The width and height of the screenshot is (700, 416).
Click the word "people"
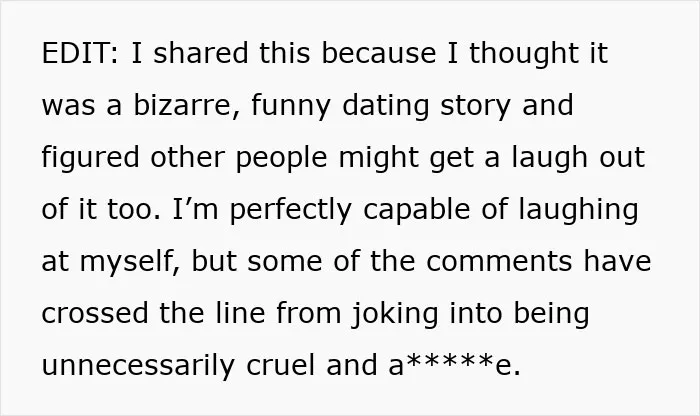coord(282,160)
